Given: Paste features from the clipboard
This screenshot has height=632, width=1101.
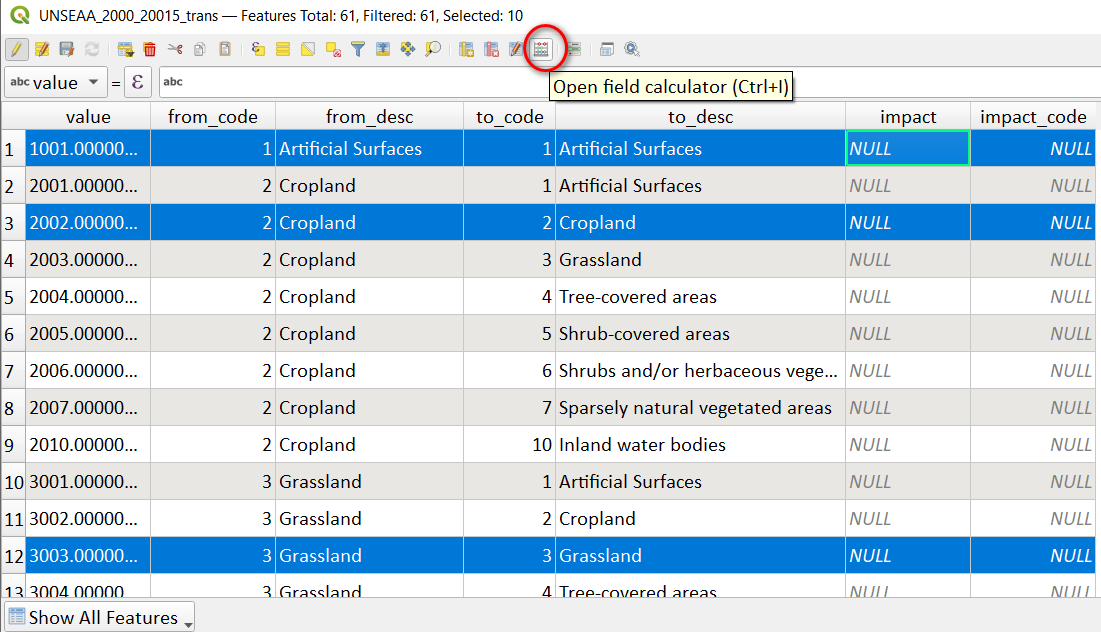Looking at the screenshot, I should (225, 49).
